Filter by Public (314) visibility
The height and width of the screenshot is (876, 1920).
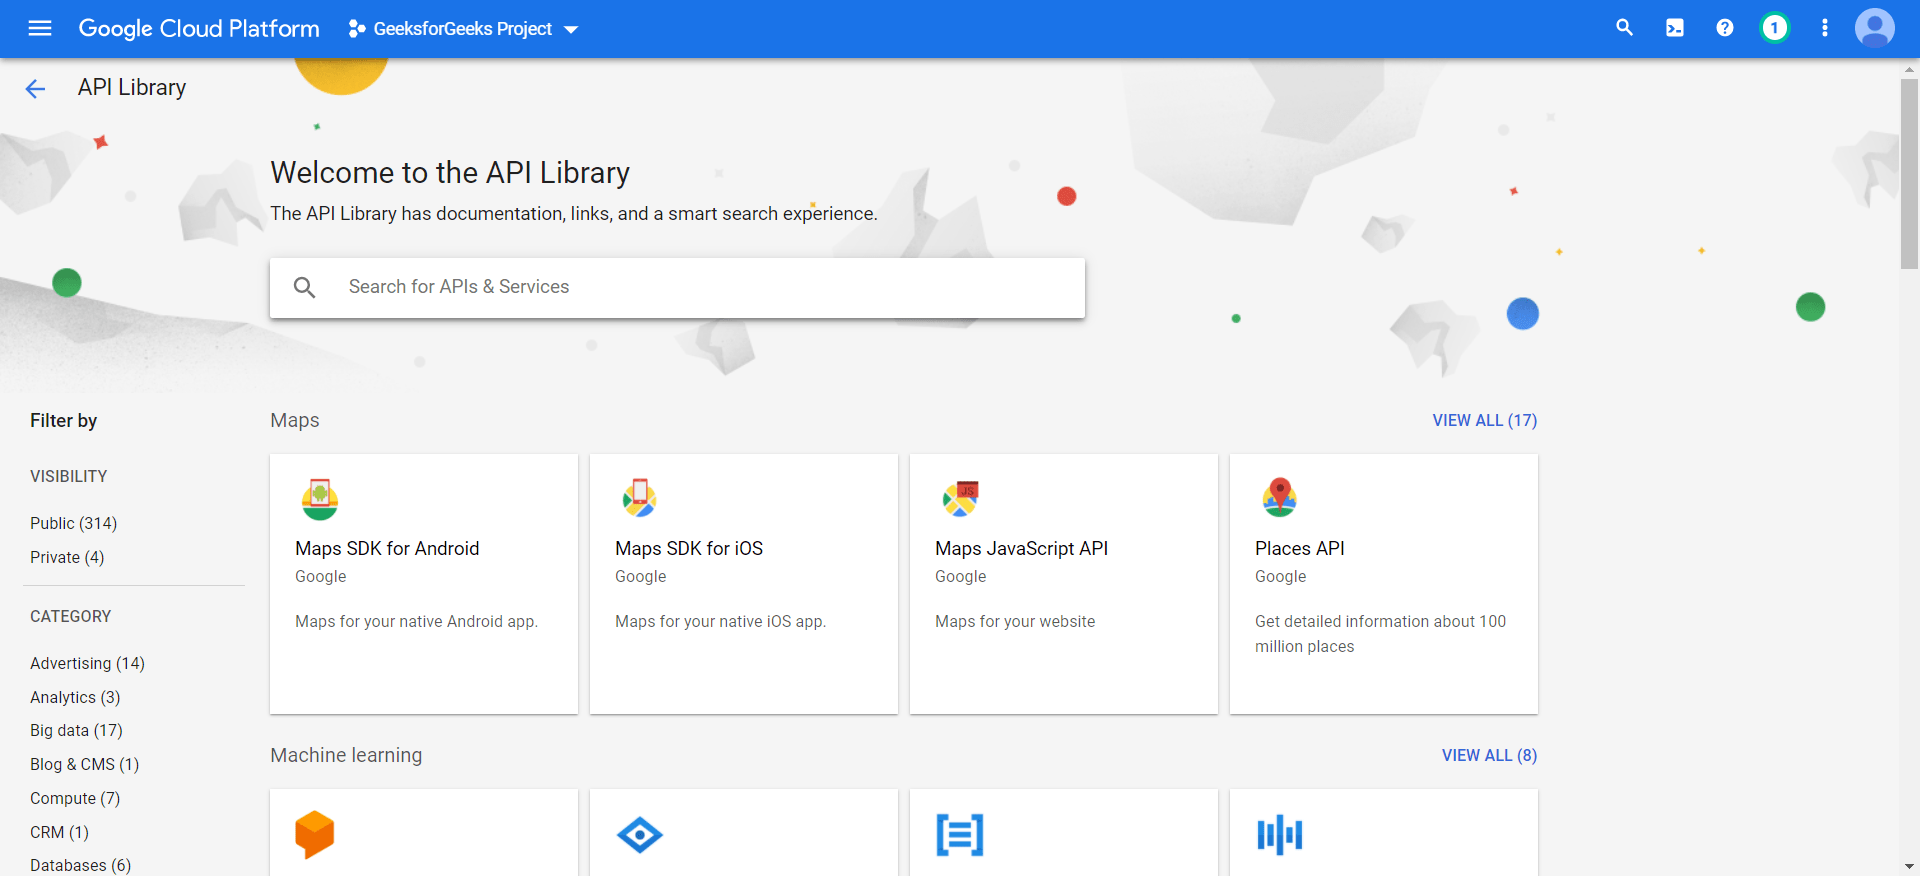(x=73, y=524)
